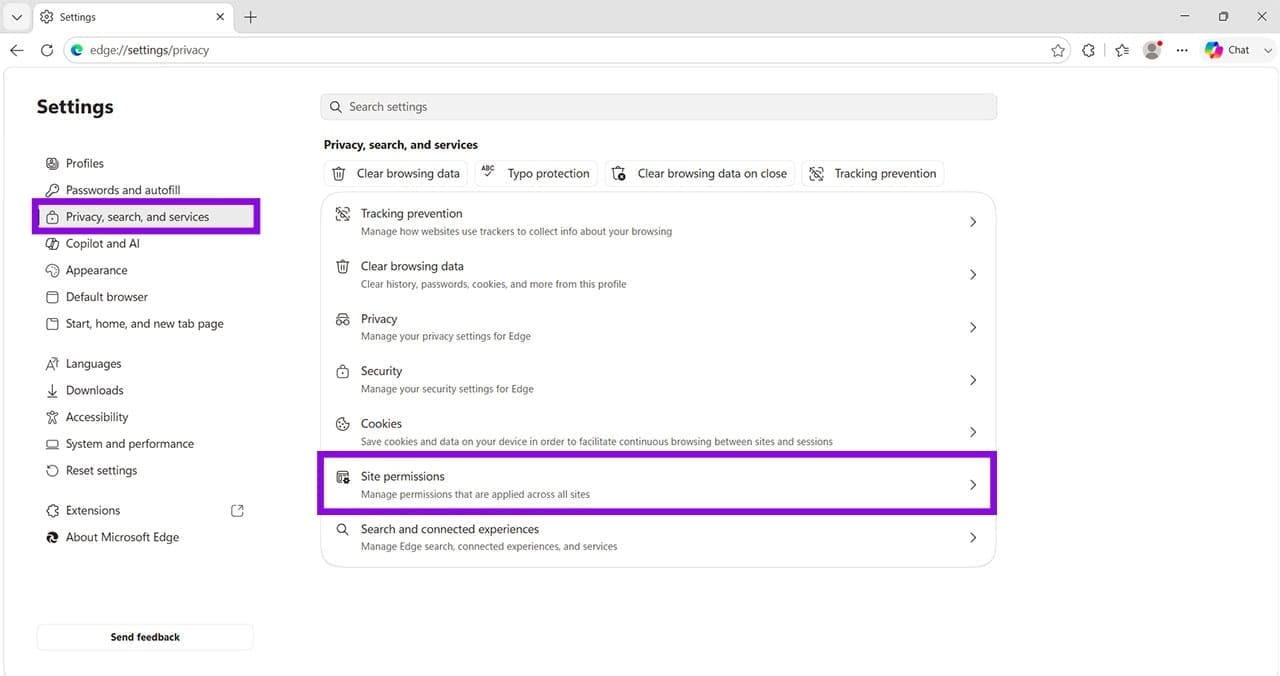Click the Settings page title
Image resolution: width=1280 pixels, height=676 pixels.
75,107
